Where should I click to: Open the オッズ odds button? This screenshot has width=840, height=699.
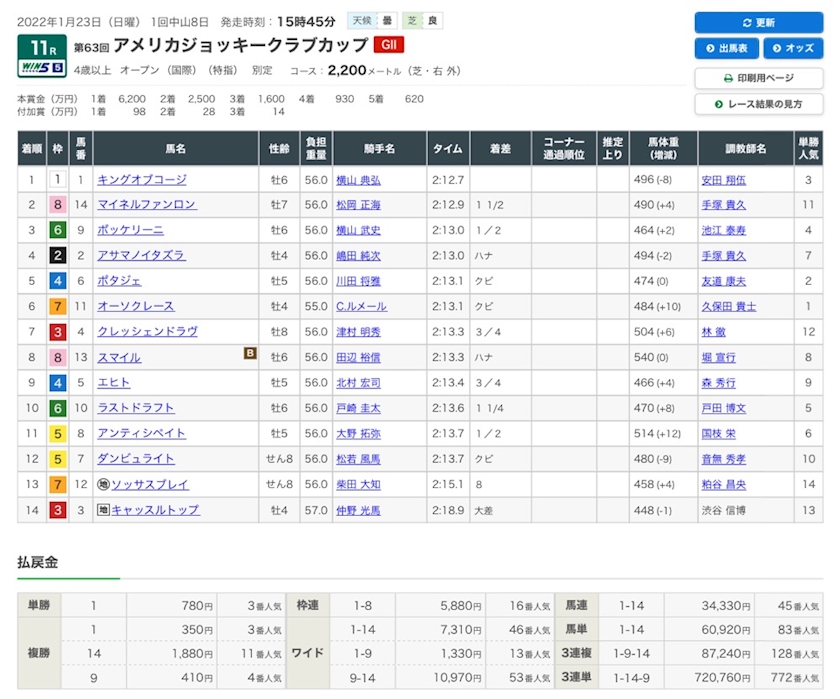coord(793,48)
